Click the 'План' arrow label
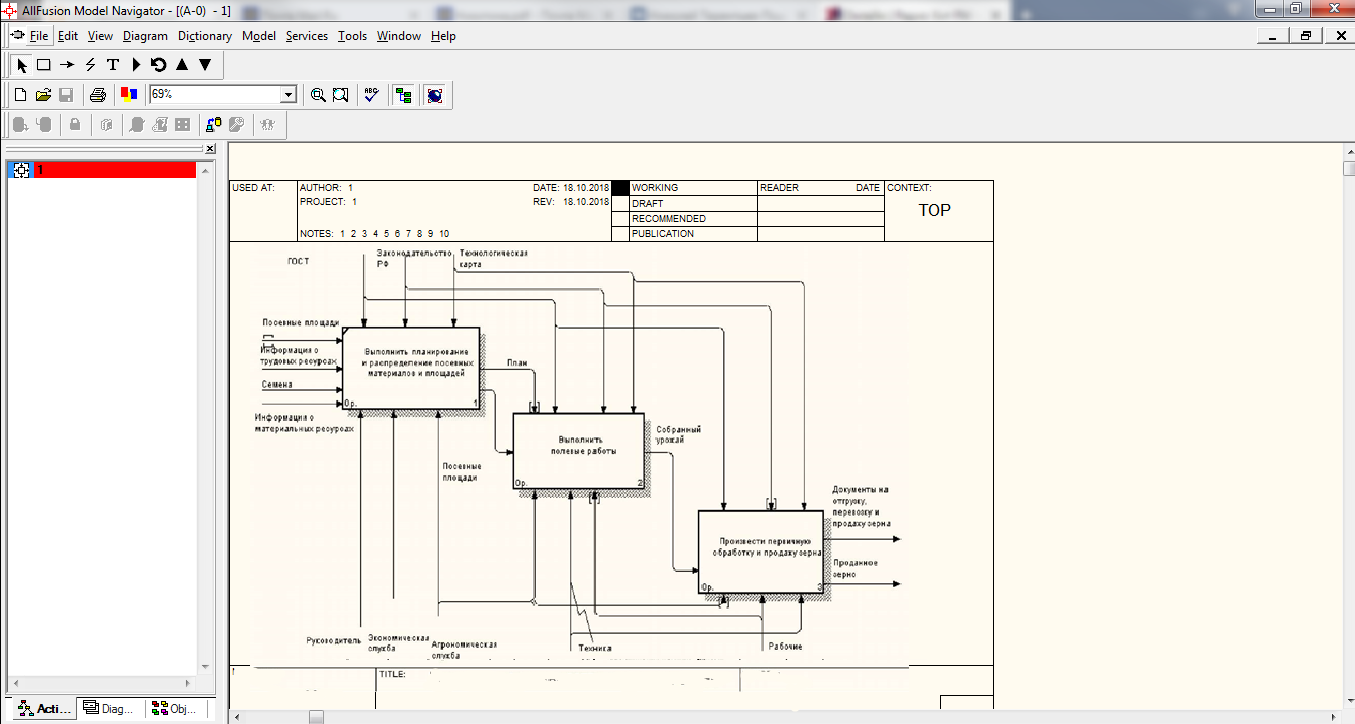1355x724 pixels. (517, 364)
